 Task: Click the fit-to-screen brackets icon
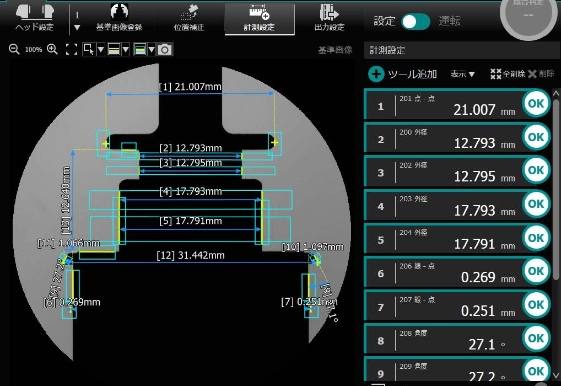tap(71, 49)
